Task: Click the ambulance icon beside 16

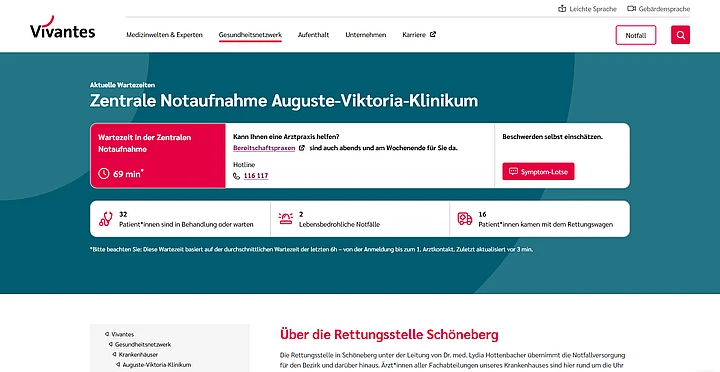Action: pyautogui.click(x=465, y=219)
